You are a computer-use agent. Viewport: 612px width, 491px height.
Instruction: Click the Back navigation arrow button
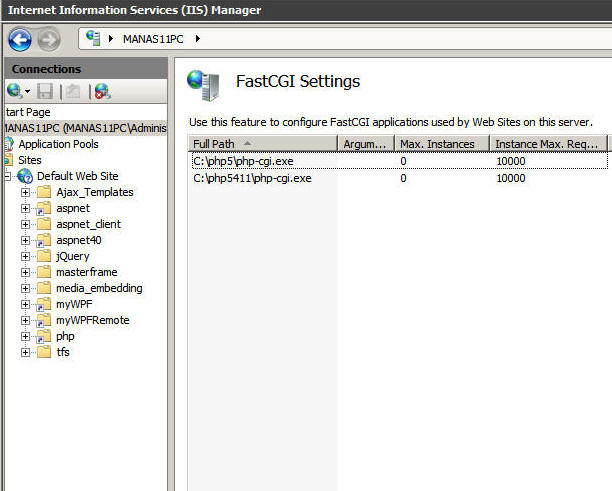20,39
